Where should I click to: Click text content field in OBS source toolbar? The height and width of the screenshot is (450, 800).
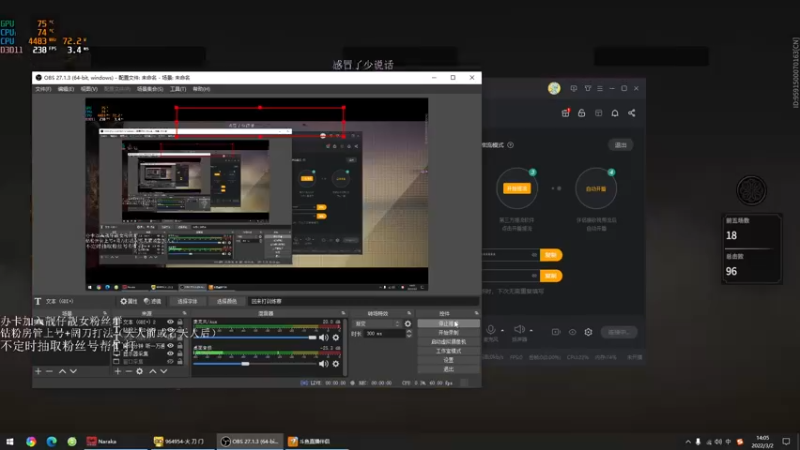click(x=363, y=301)
